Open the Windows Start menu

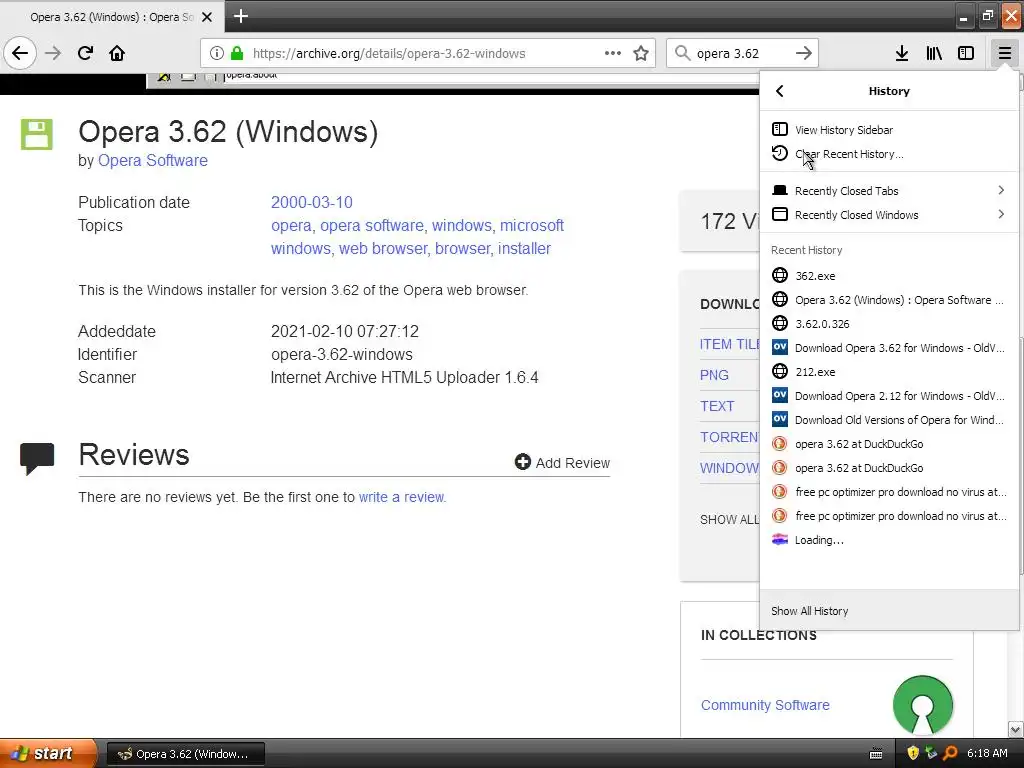pyautogui.click(x=48, y=753)
